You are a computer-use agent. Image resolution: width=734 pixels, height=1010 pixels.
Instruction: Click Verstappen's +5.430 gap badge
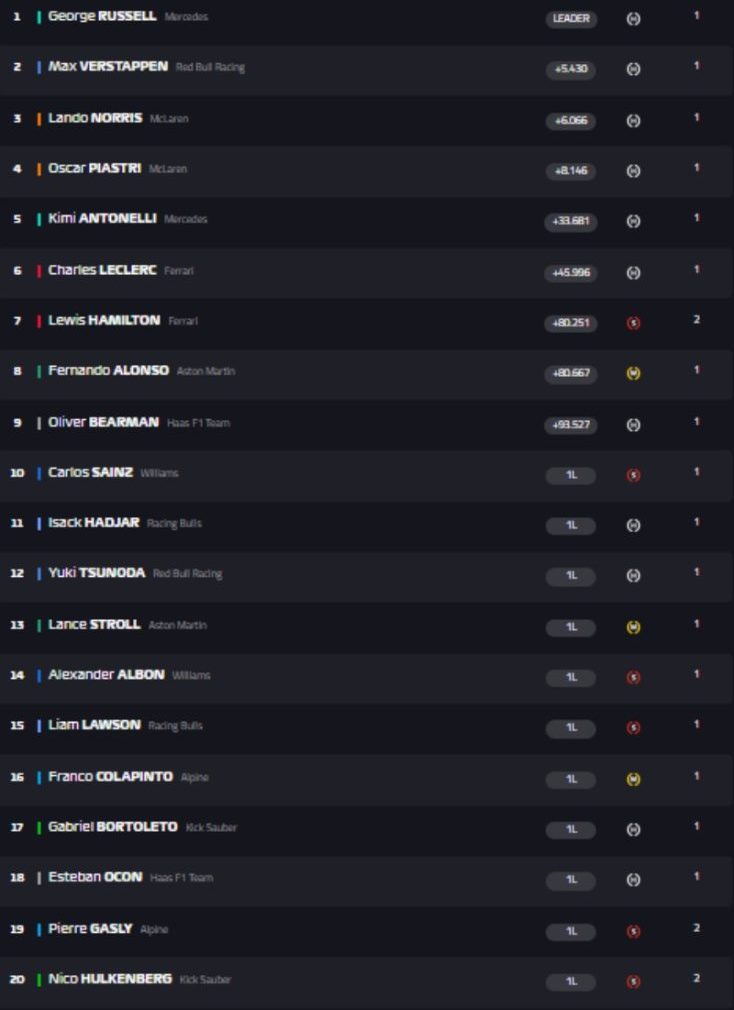(571, 69)
